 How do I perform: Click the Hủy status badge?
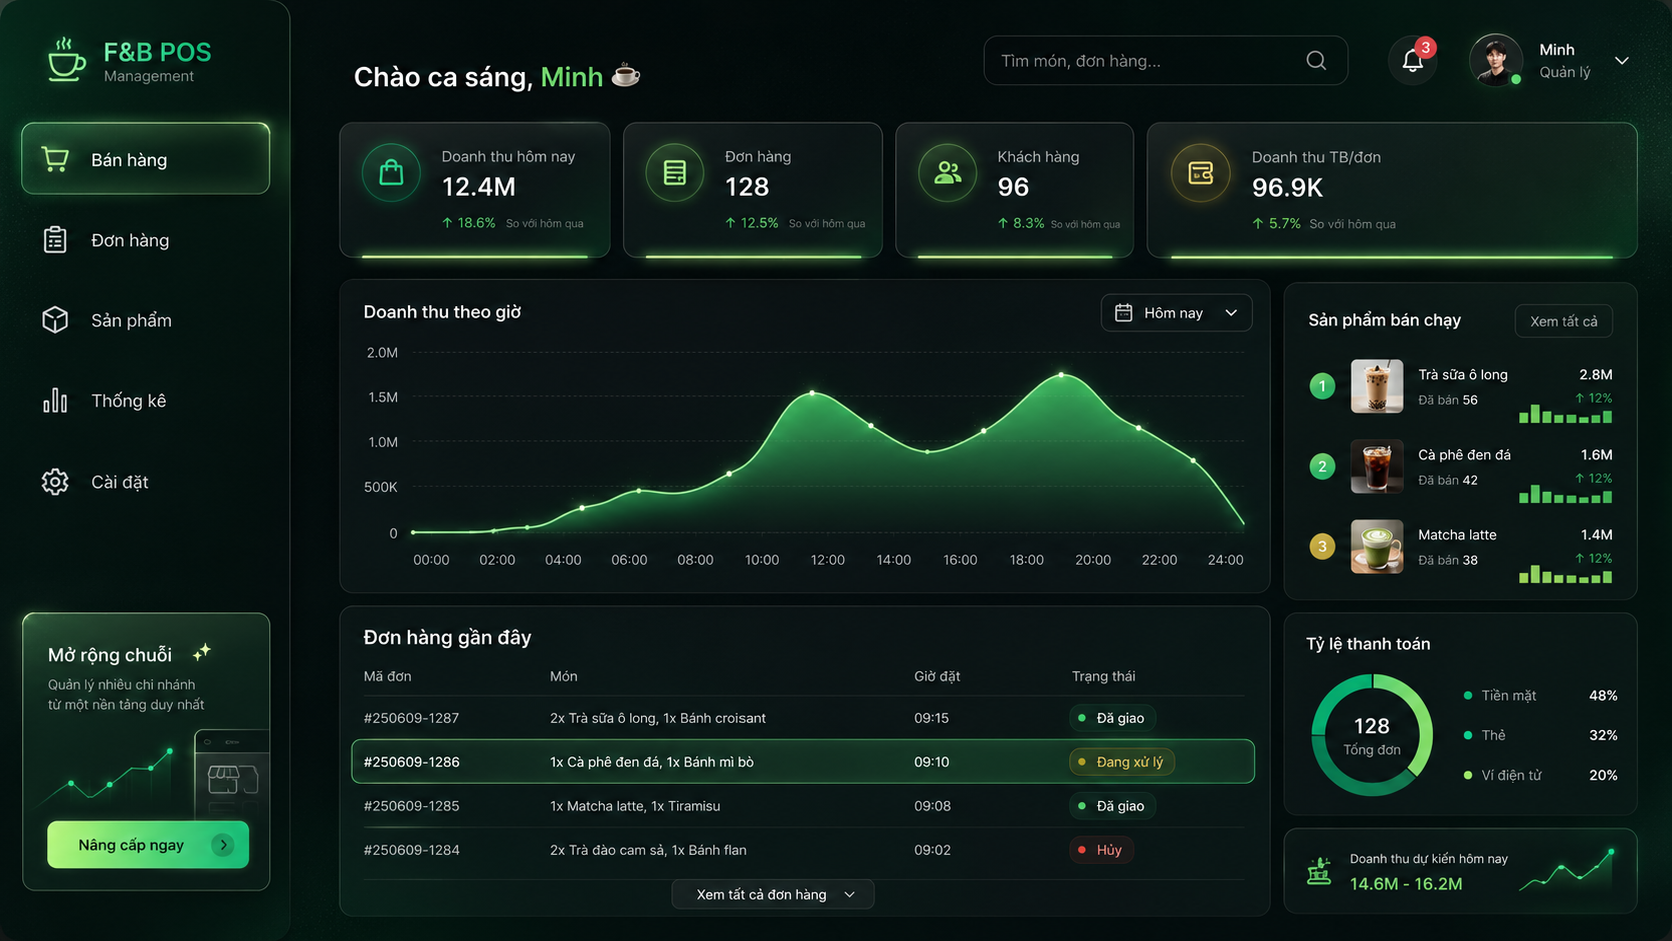coord(1101,850)
